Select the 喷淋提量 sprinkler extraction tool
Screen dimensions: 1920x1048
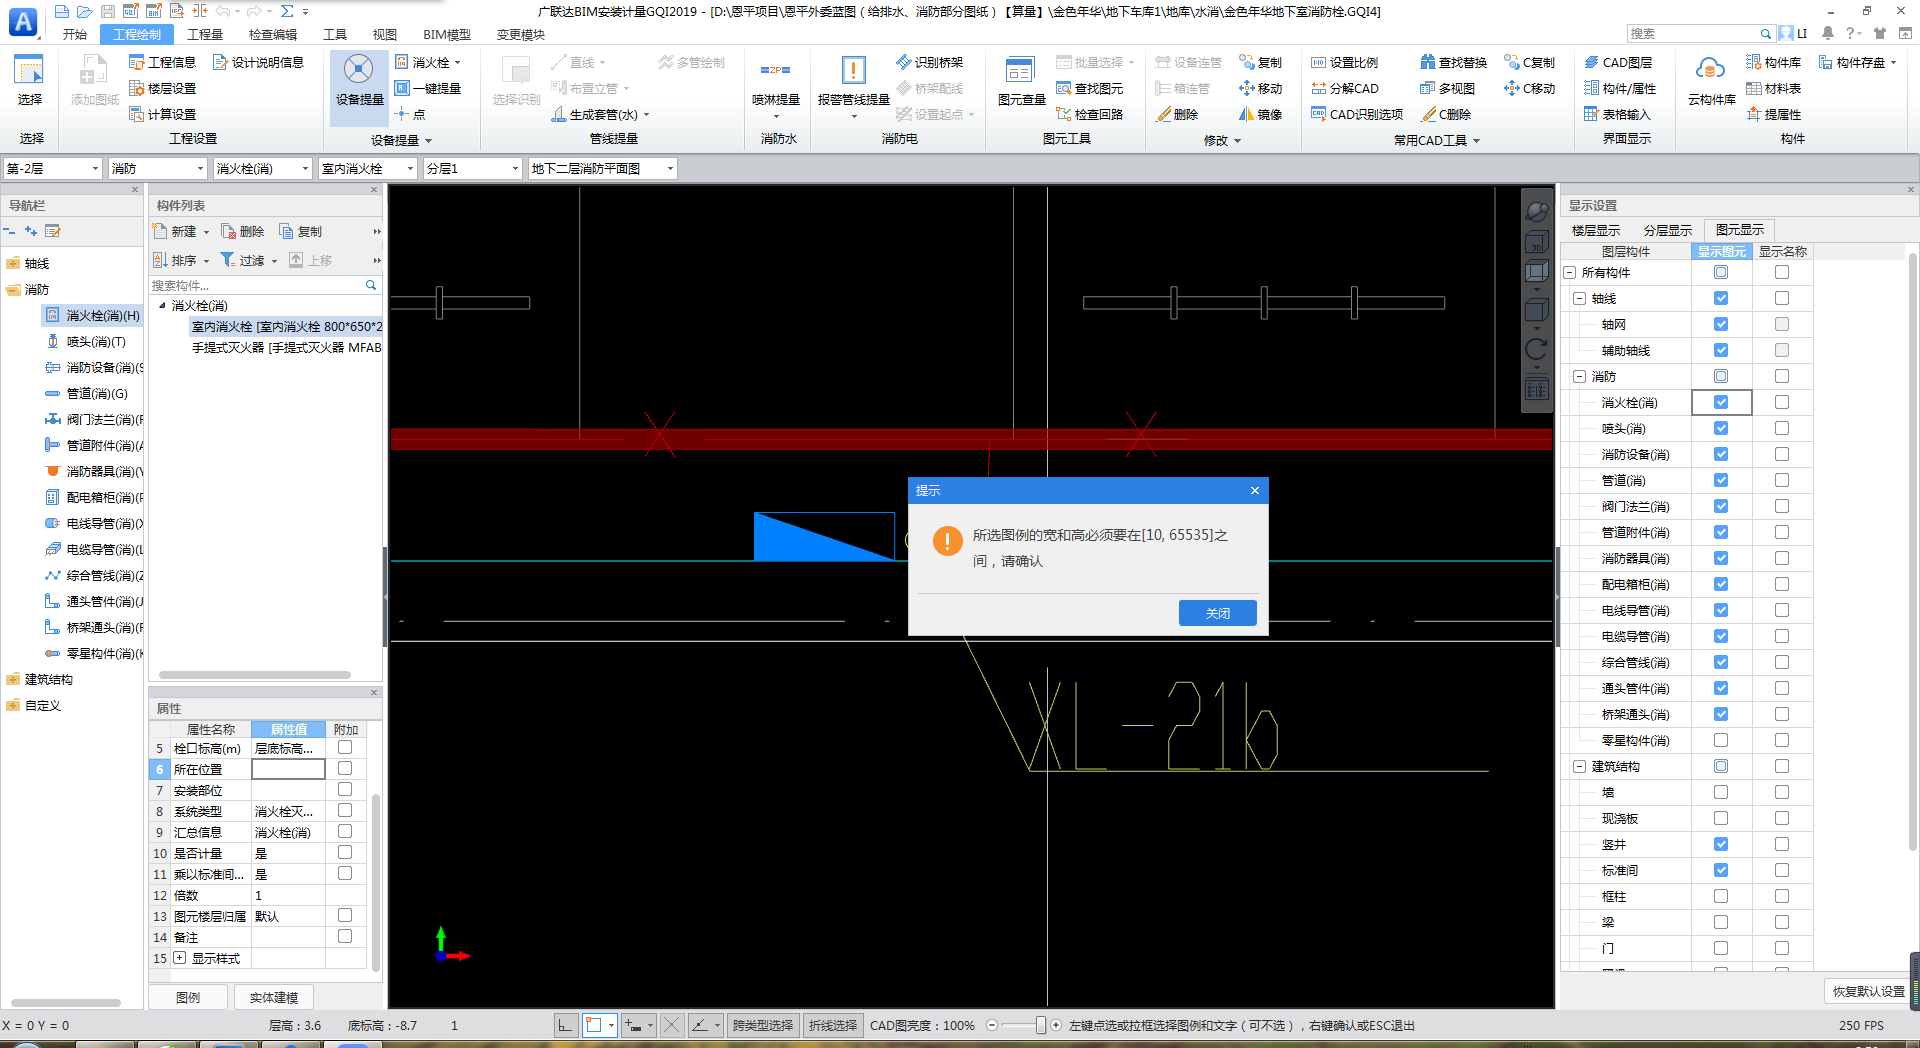776,82
